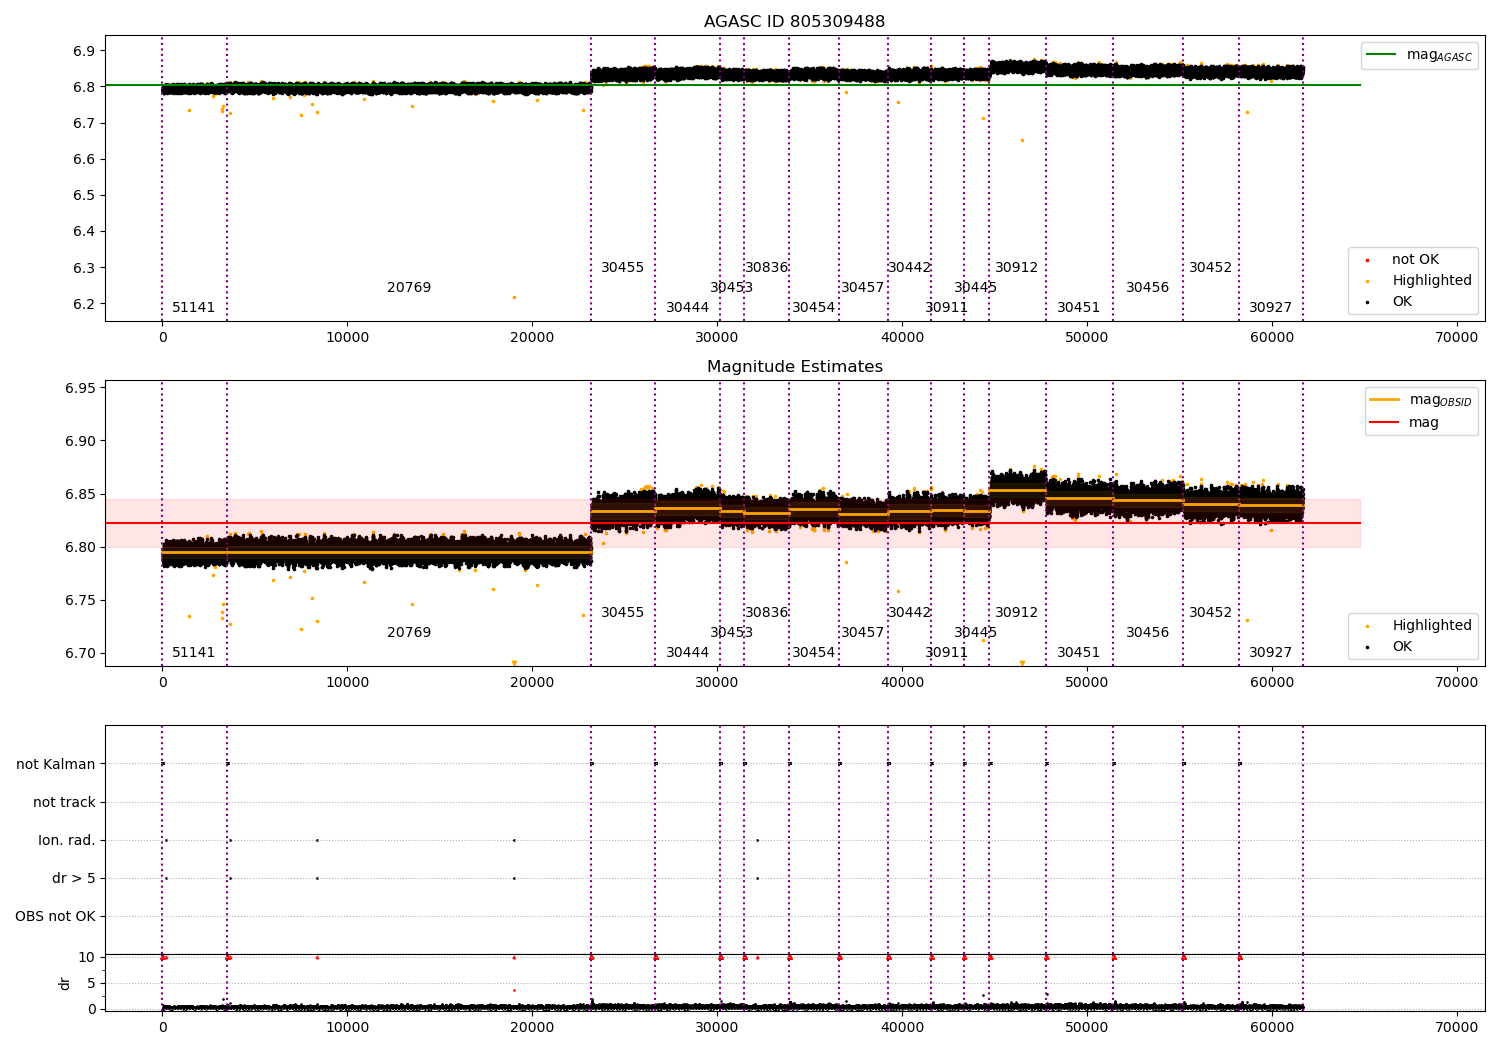
Task: Click 'OBS not OK' row label
Action: click(55, 916)
